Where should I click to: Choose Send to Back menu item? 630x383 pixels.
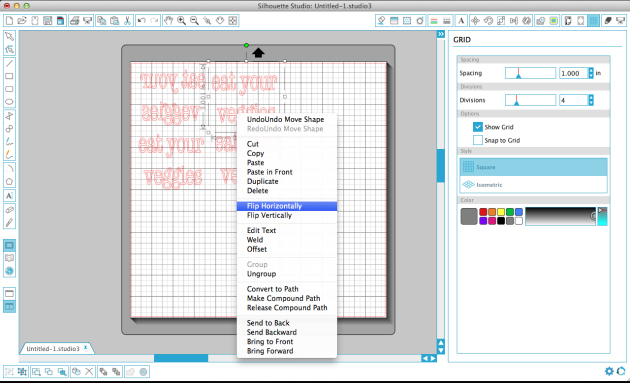[x=287, y=323]
